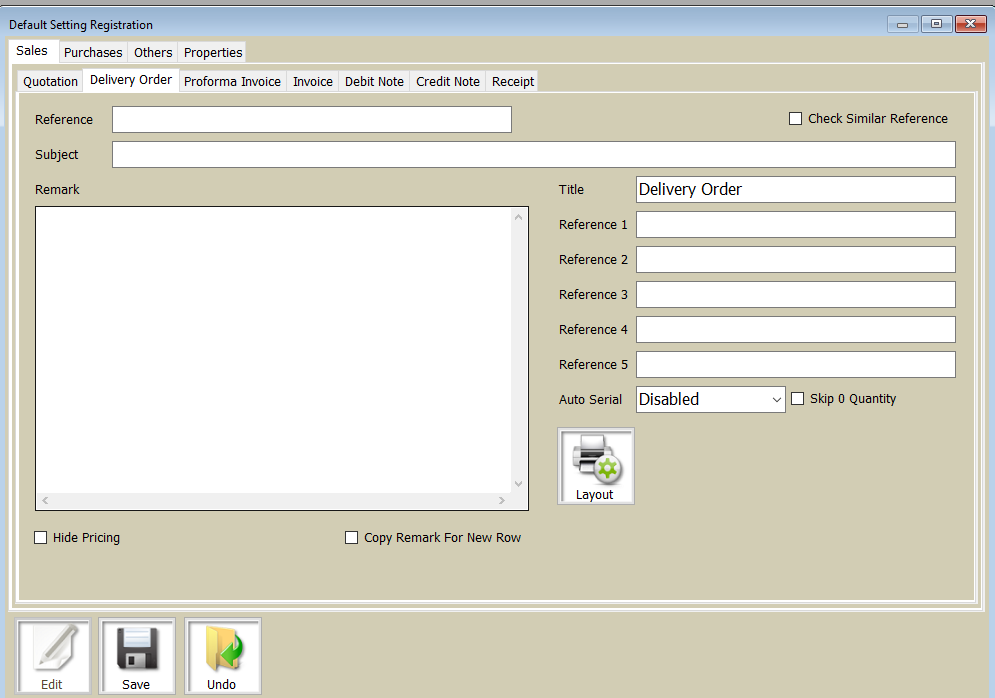Screen dimensions: 995x698
Task: Click the Reference 5 input field
Action: pyautogui.click(x=796, y=364)
